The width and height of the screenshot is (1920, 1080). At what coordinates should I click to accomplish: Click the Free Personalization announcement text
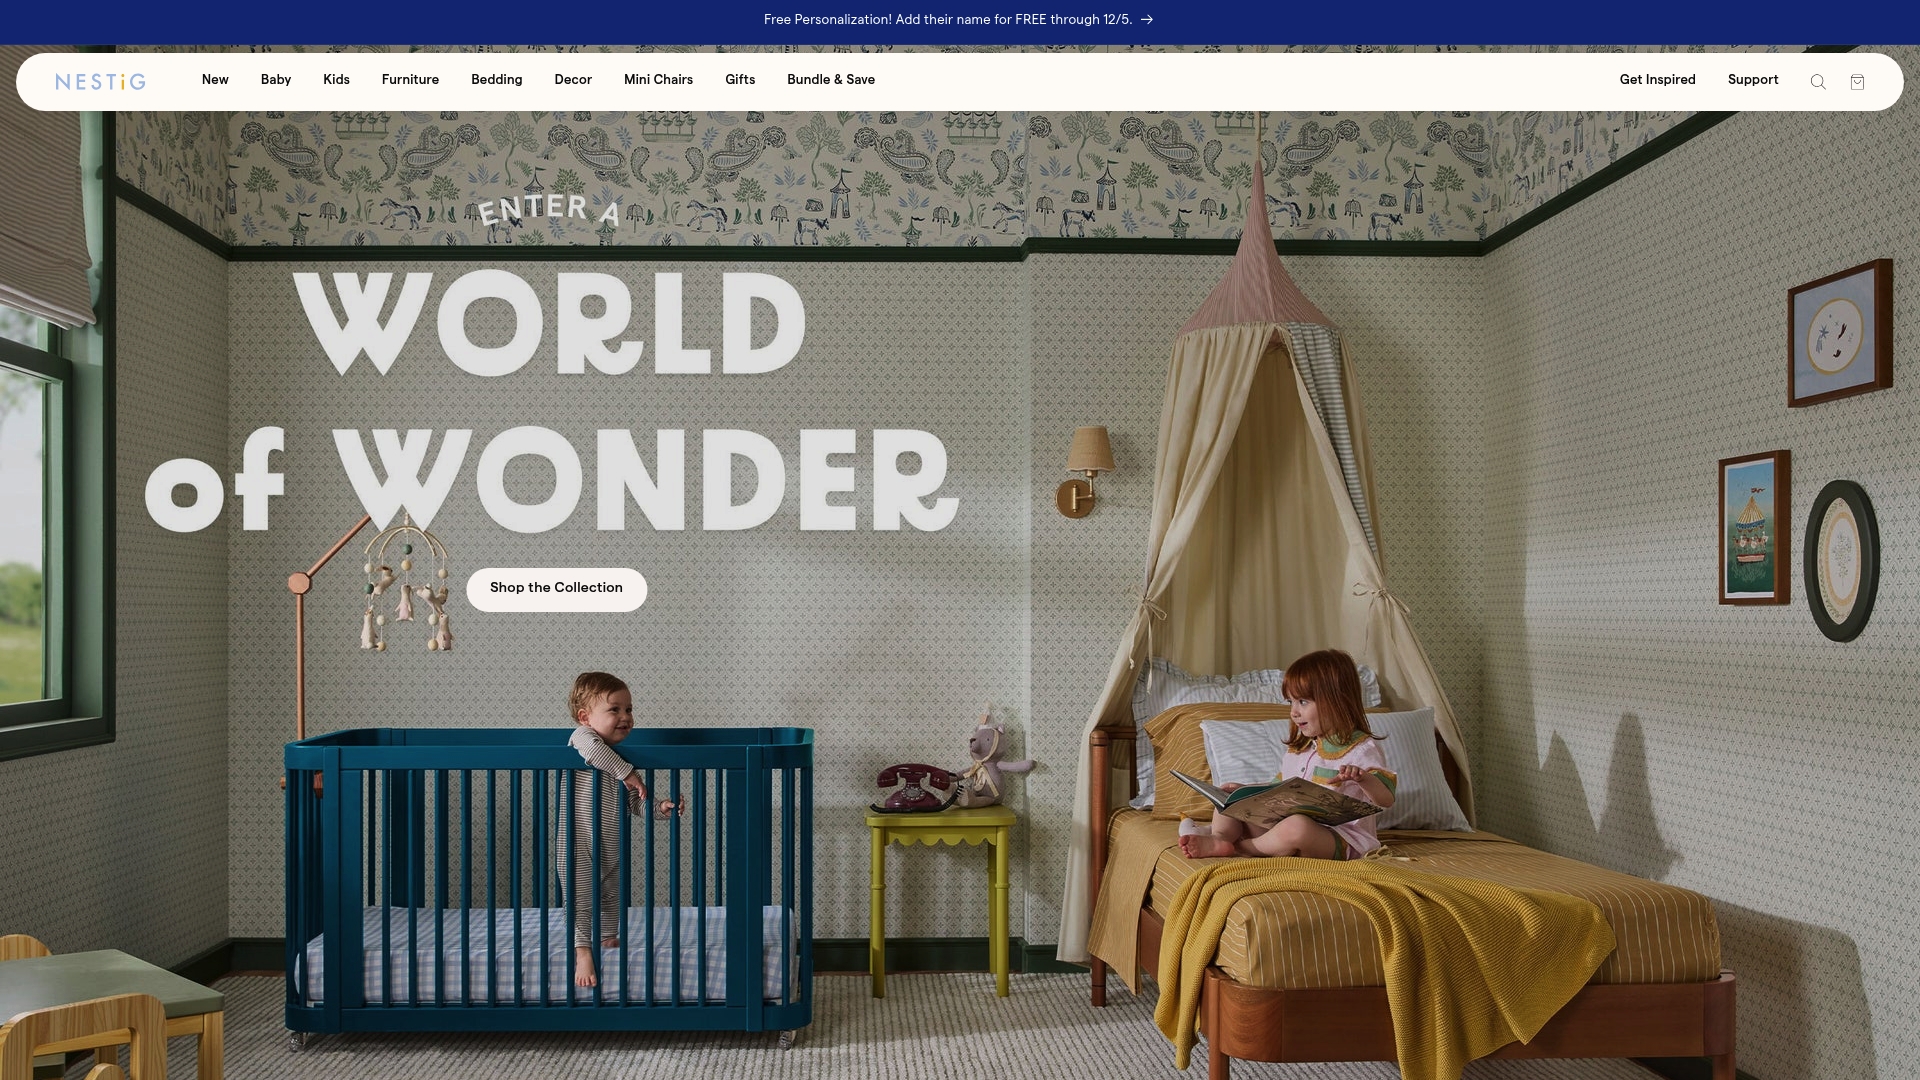click(x=947, y=19)
